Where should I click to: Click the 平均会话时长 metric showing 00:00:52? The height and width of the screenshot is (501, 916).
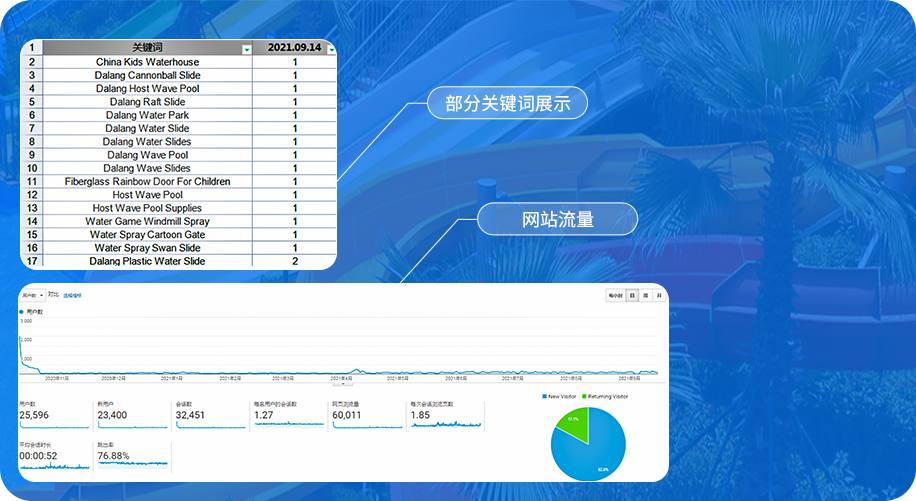tap(53, 456)
